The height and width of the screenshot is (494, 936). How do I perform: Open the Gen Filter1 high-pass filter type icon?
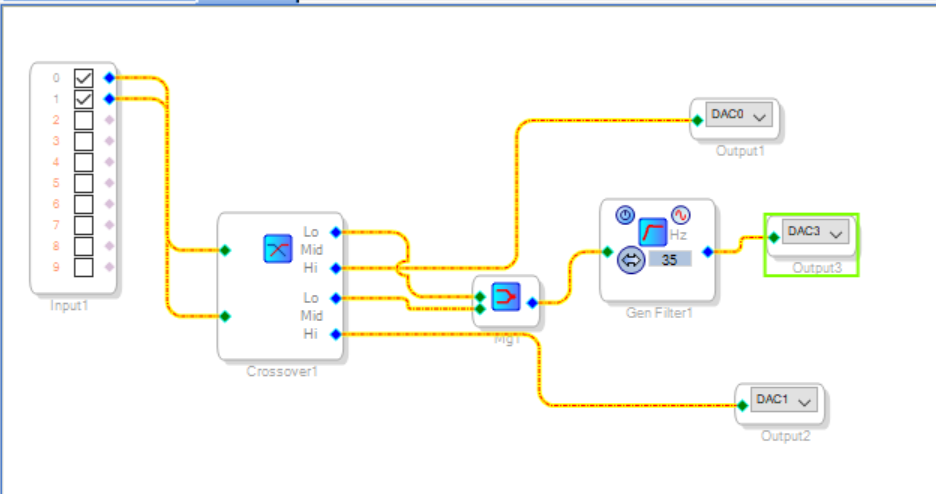pos(652,232)
